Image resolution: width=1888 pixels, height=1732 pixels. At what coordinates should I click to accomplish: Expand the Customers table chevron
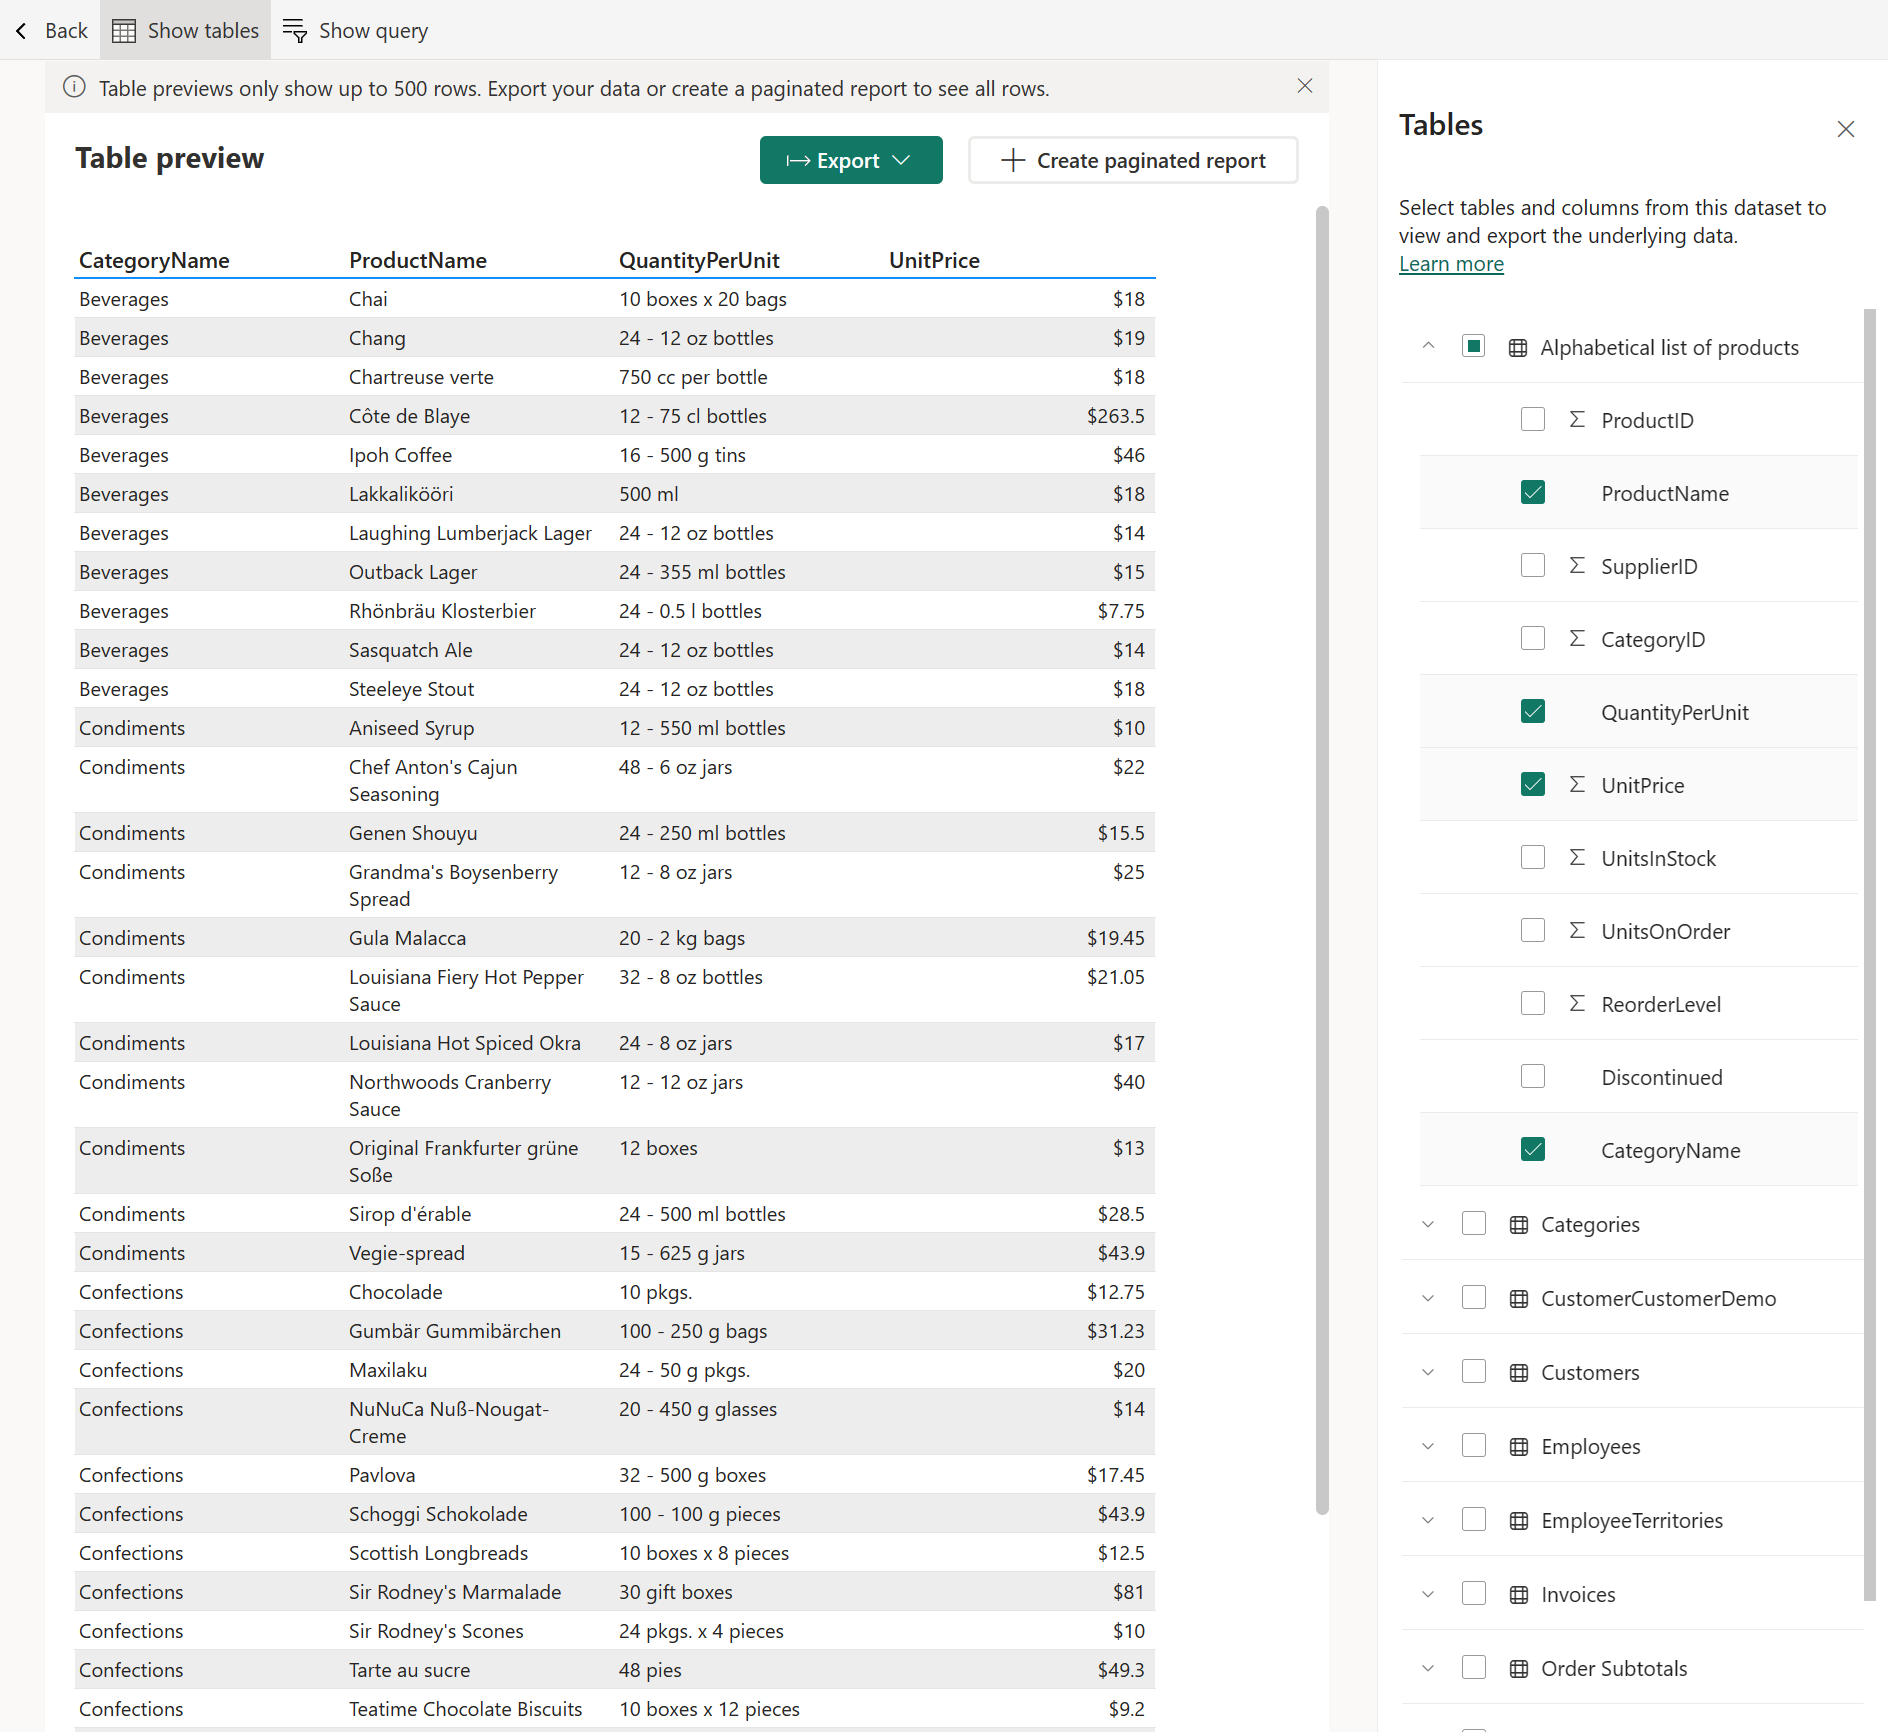[1428, 1372]
